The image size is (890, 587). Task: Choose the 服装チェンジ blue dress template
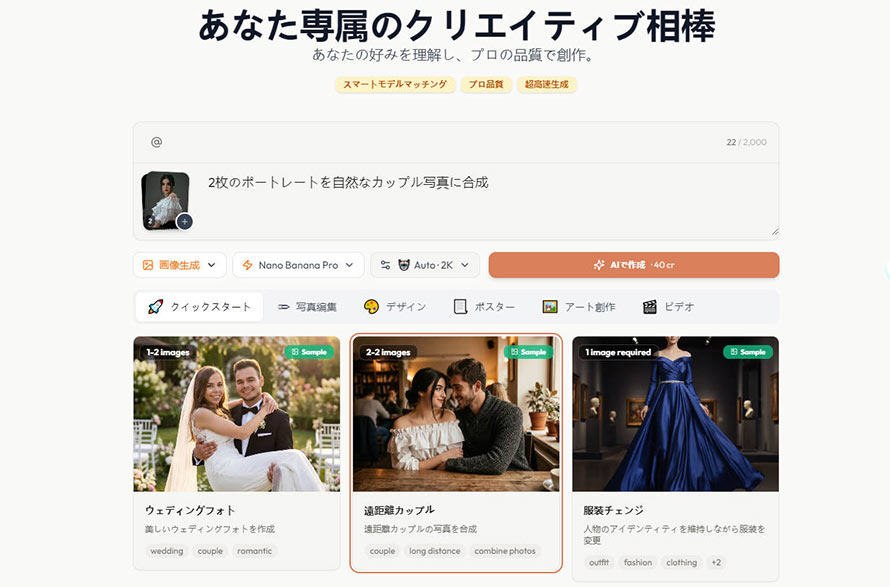pyautogui.click(x=675, y=414)
